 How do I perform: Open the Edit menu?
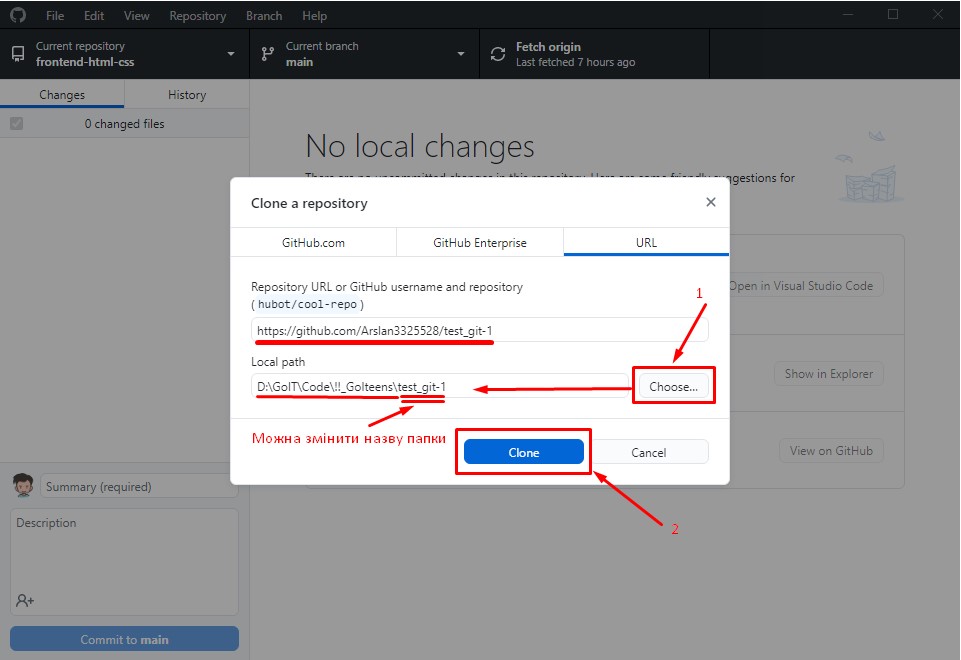click(x=94, y=15)
